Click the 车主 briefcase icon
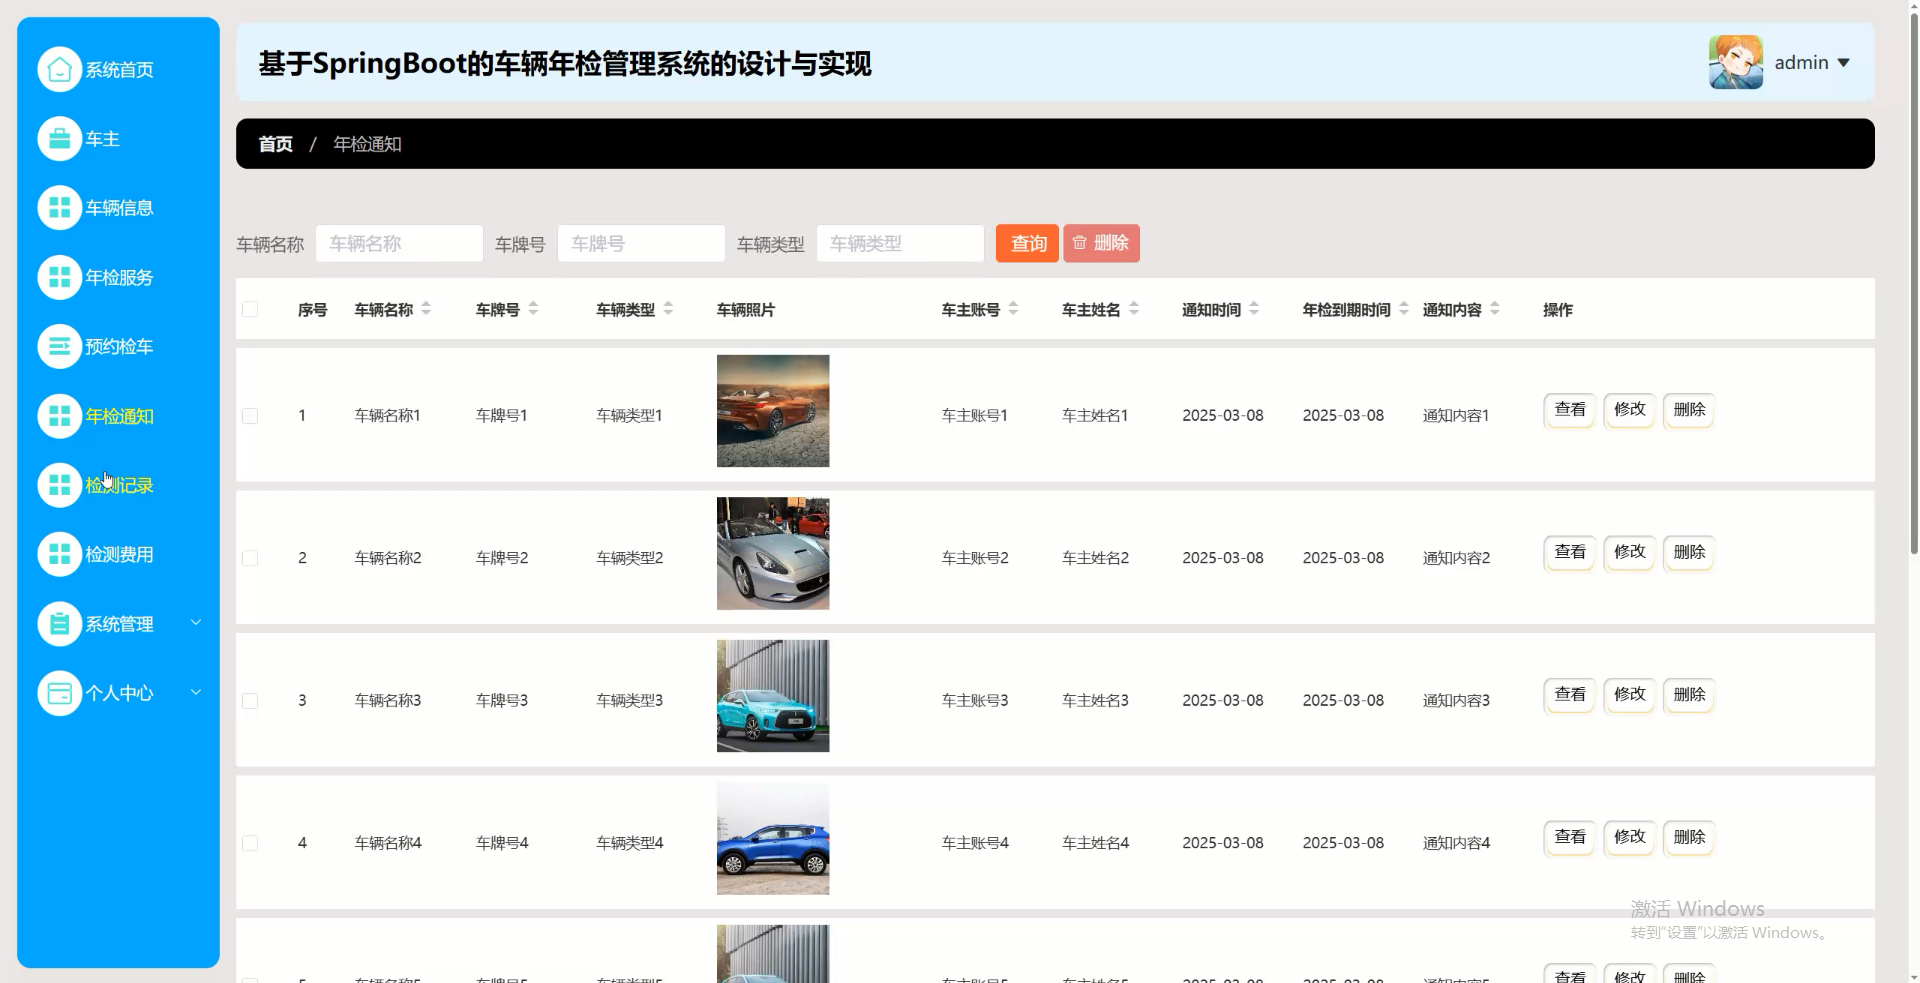The height and width of the screenshot is (983, 1920). (59, 139)
